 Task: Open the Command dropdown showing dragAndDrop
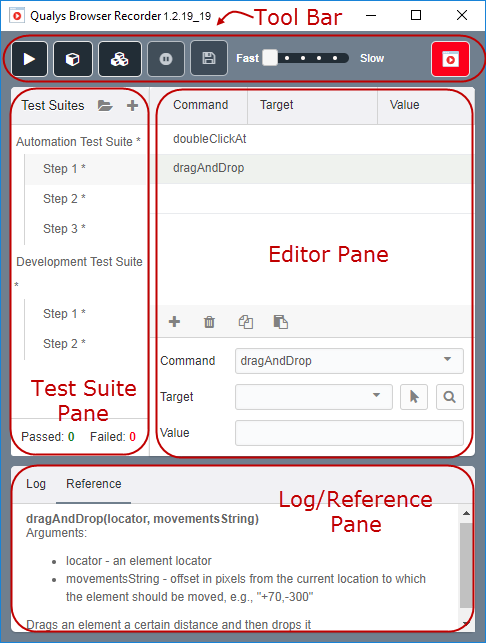(349, 361)
